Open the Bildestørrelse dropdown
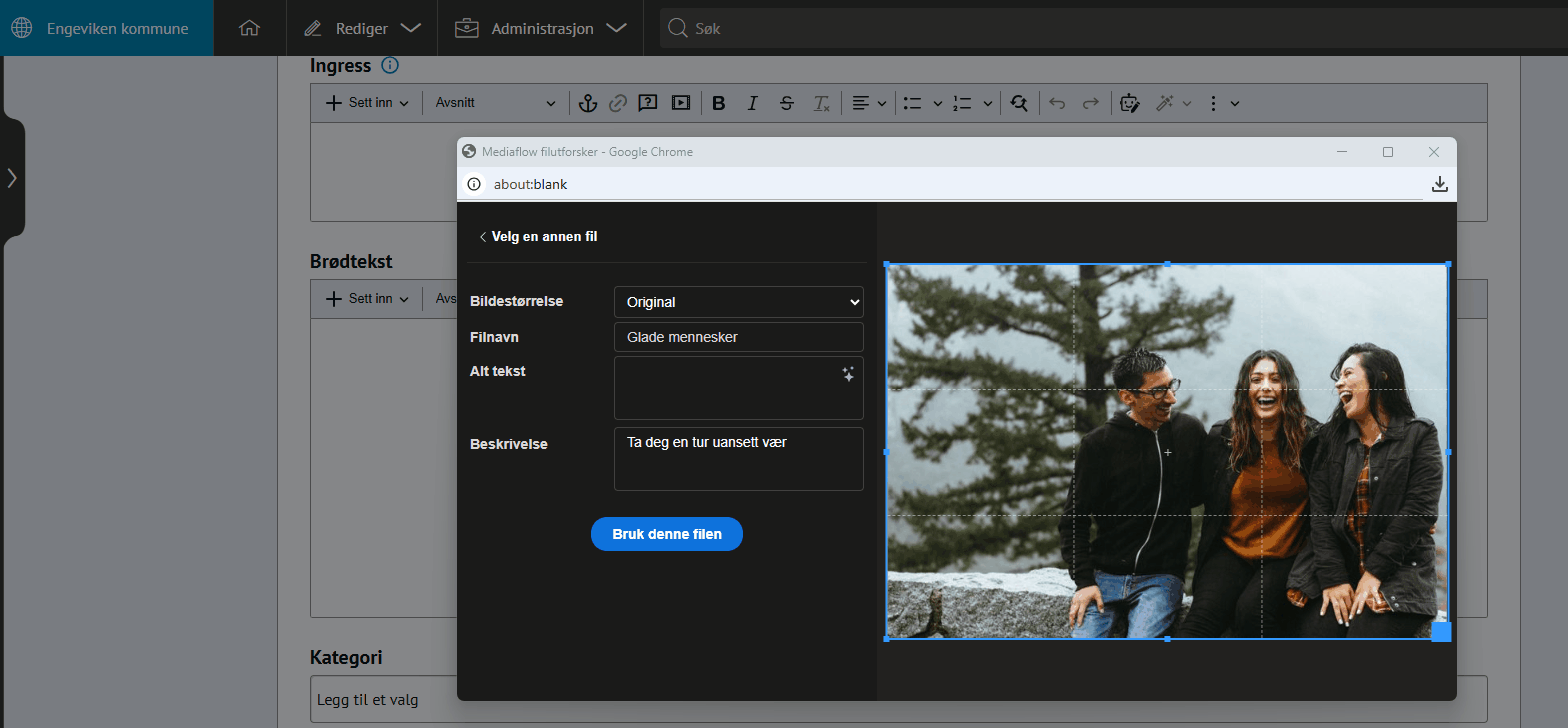The height and width of the screenshot is (728, 1568). [x=738, y=302]
